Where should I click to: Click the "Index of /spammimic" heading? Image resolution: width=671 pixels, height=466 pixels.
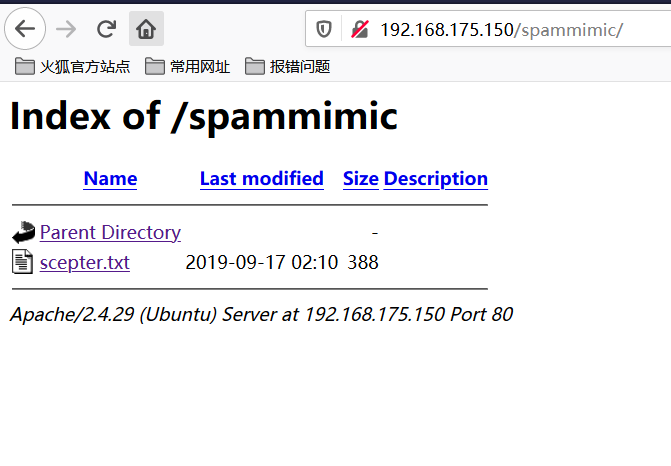[204, 117]
